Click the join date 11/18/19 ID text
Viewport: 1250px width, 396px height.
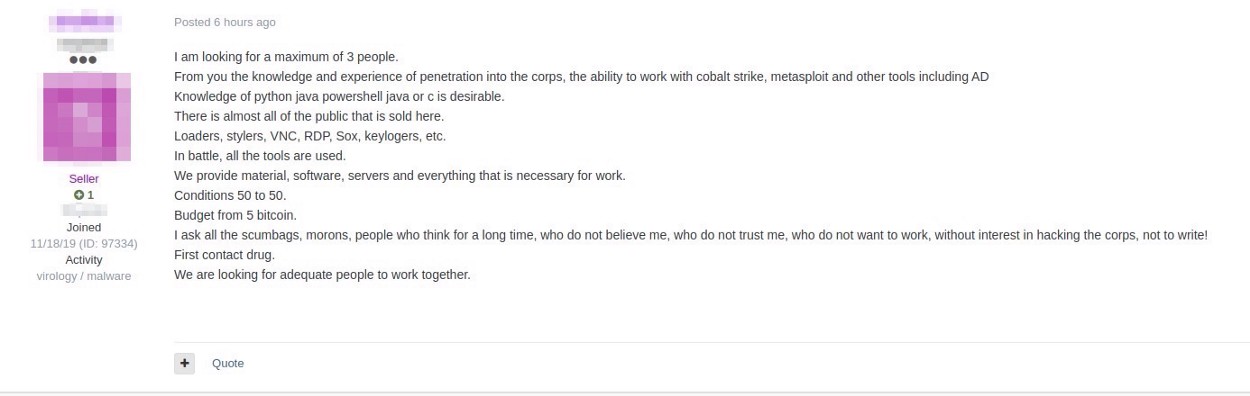coord(84,243)
